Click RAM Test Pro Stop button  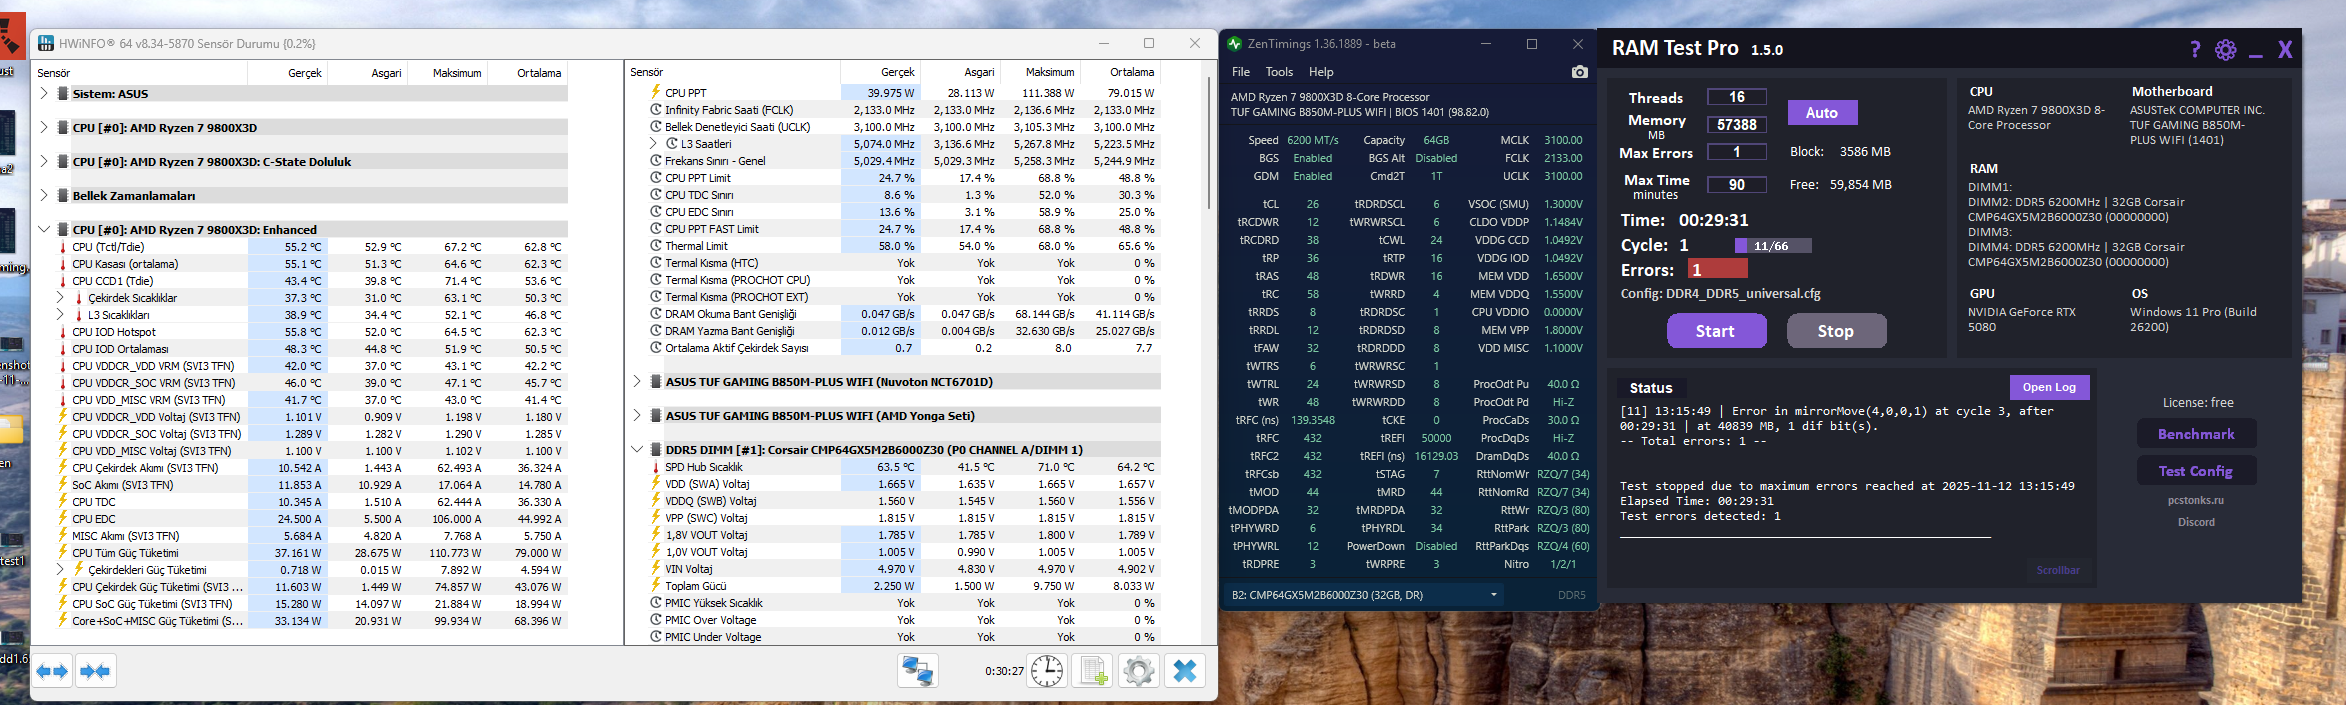tap(1836, 331)
